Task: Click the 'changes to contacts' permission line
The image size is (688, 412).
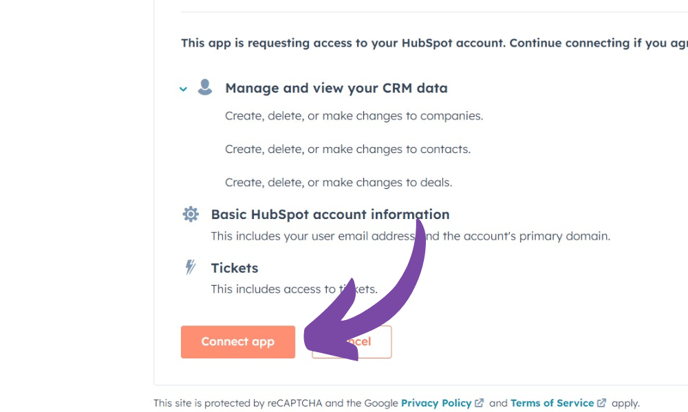Action: pyautogui.click(x=347, y=149)
